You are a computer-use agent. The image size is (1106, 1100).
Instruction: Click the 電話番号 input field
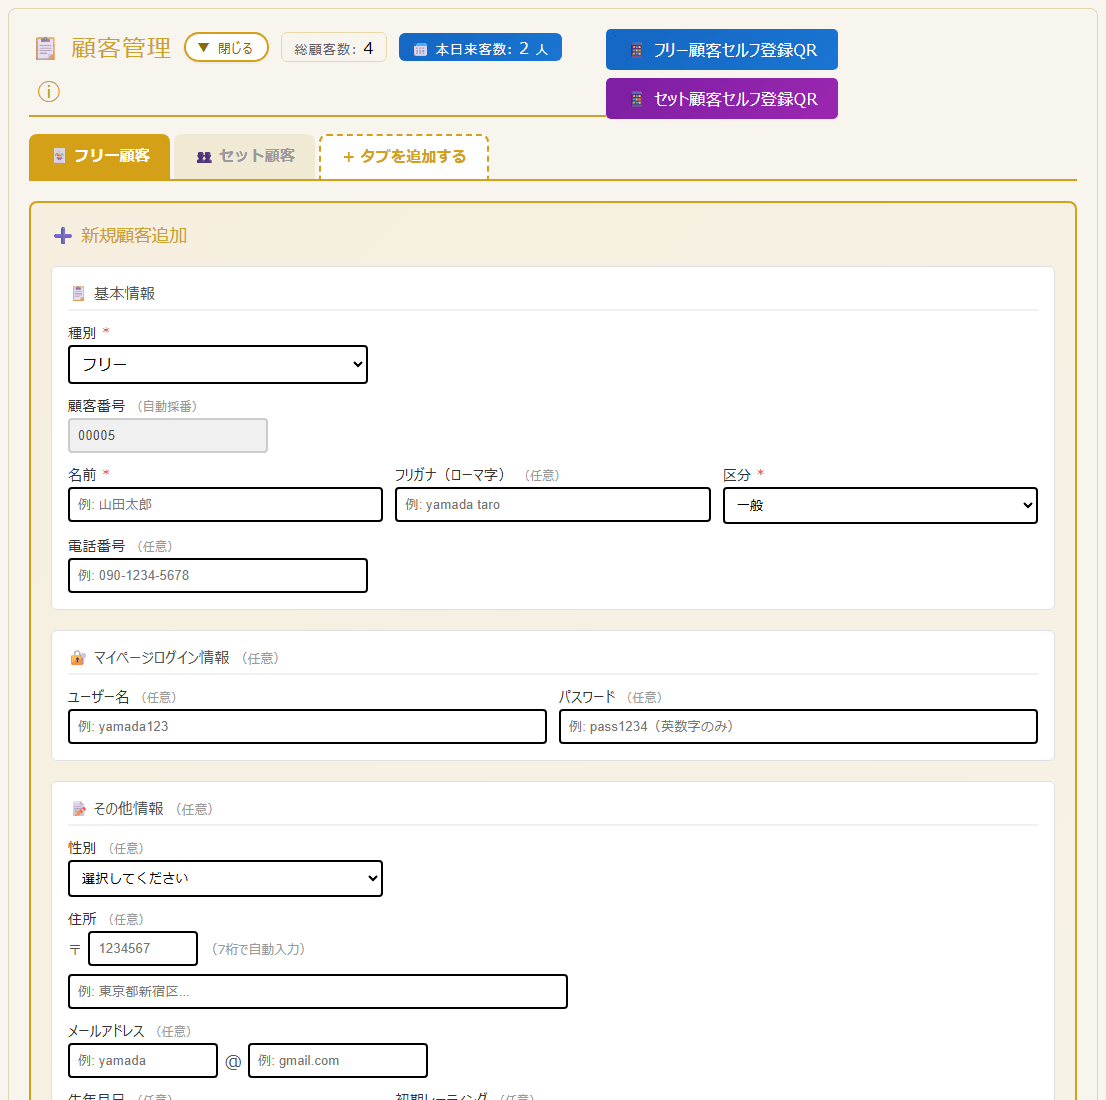[218, 575]
